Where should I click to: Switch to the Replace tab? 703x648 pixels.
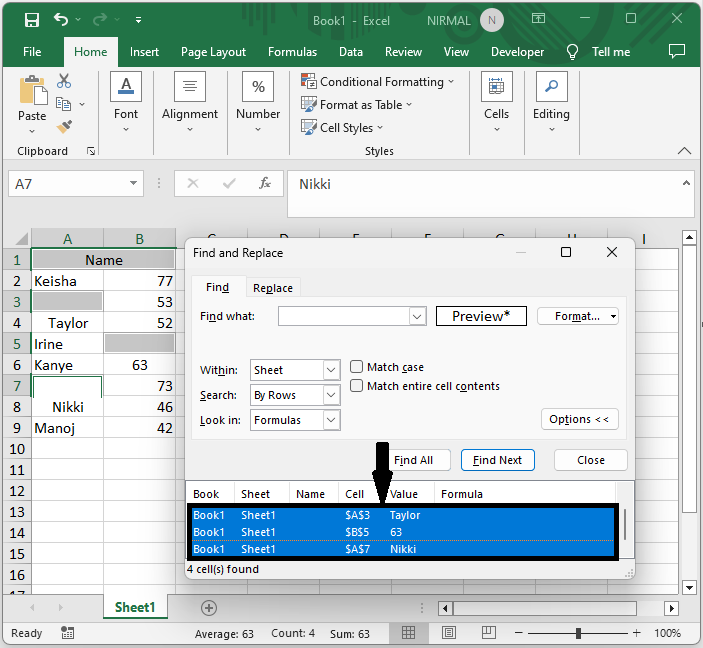coord(273,288)
